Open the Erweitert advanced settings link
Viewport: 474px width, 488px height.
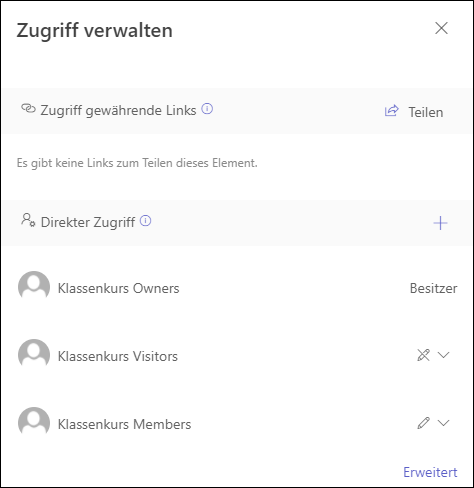(x=430, y=472)
